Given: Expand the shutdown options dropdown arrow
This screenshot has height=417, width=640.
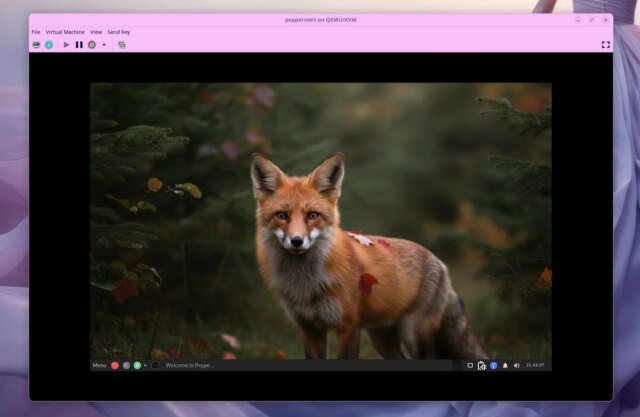Looking at the screenshot, I should click(104, 45).
